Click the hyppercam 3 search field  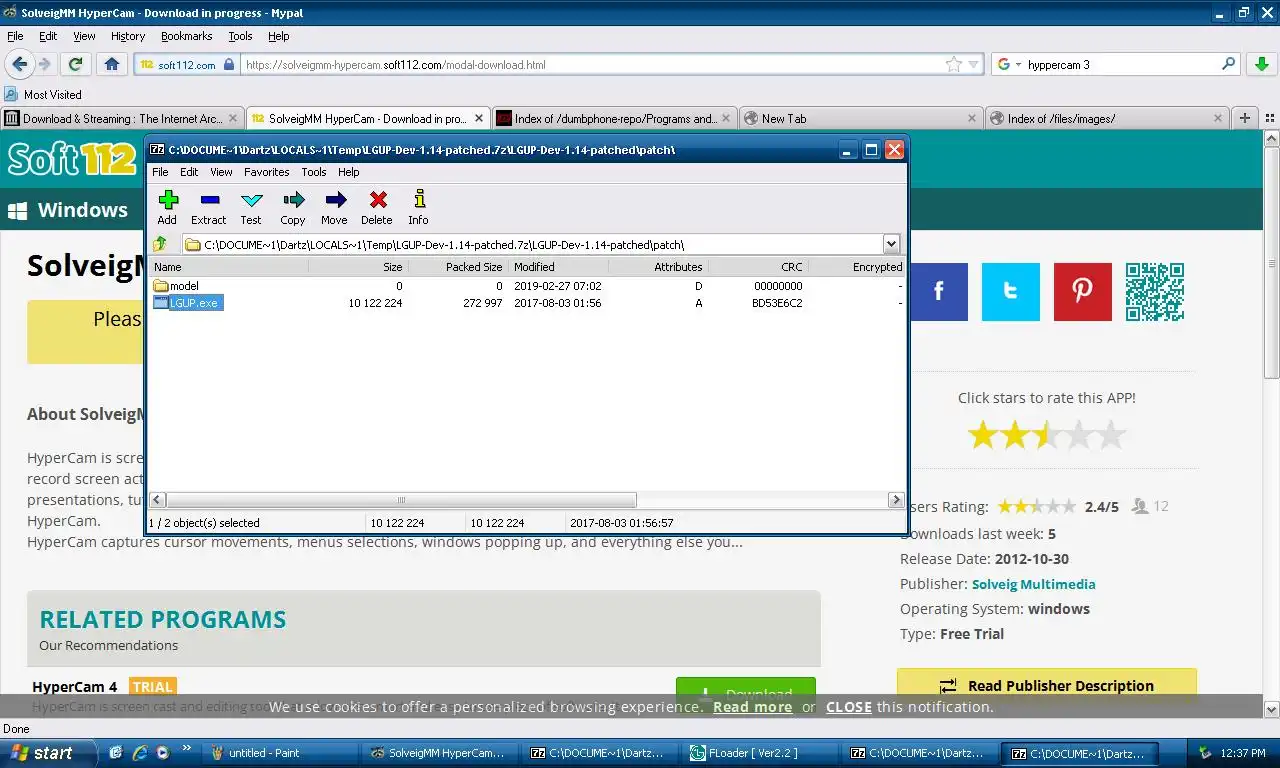coord(1122,65)
